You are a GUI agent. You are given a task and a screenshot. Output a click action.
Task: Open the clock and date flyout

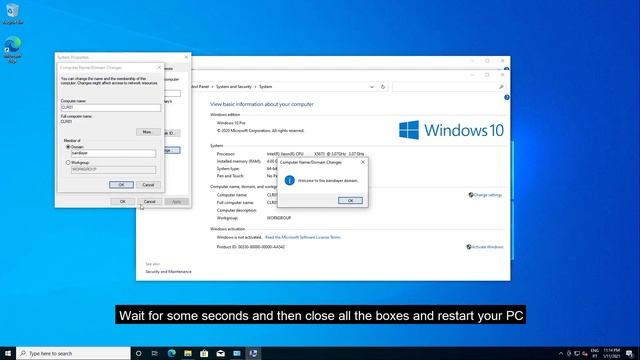tap(611, 353)
